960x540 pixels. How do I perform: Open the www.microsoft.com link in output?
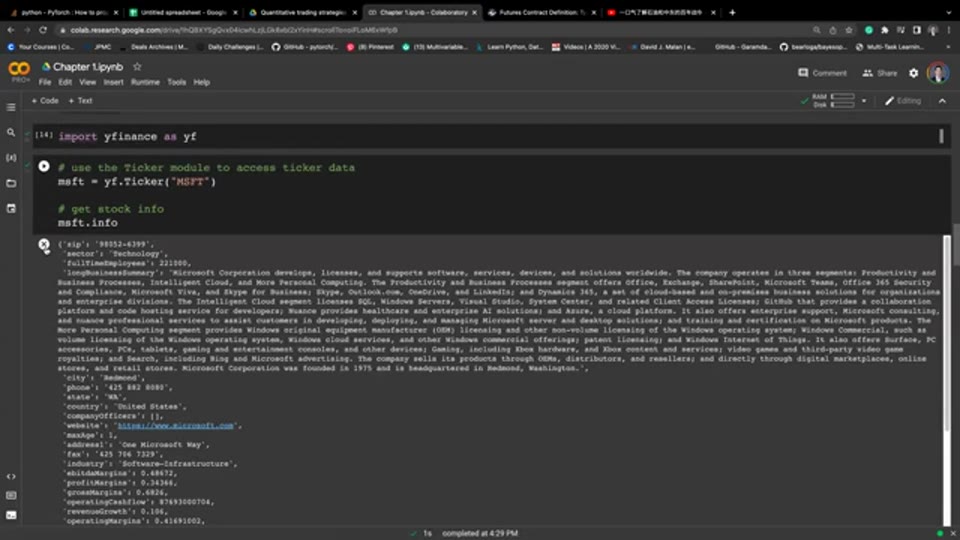(x=175, y=426)
